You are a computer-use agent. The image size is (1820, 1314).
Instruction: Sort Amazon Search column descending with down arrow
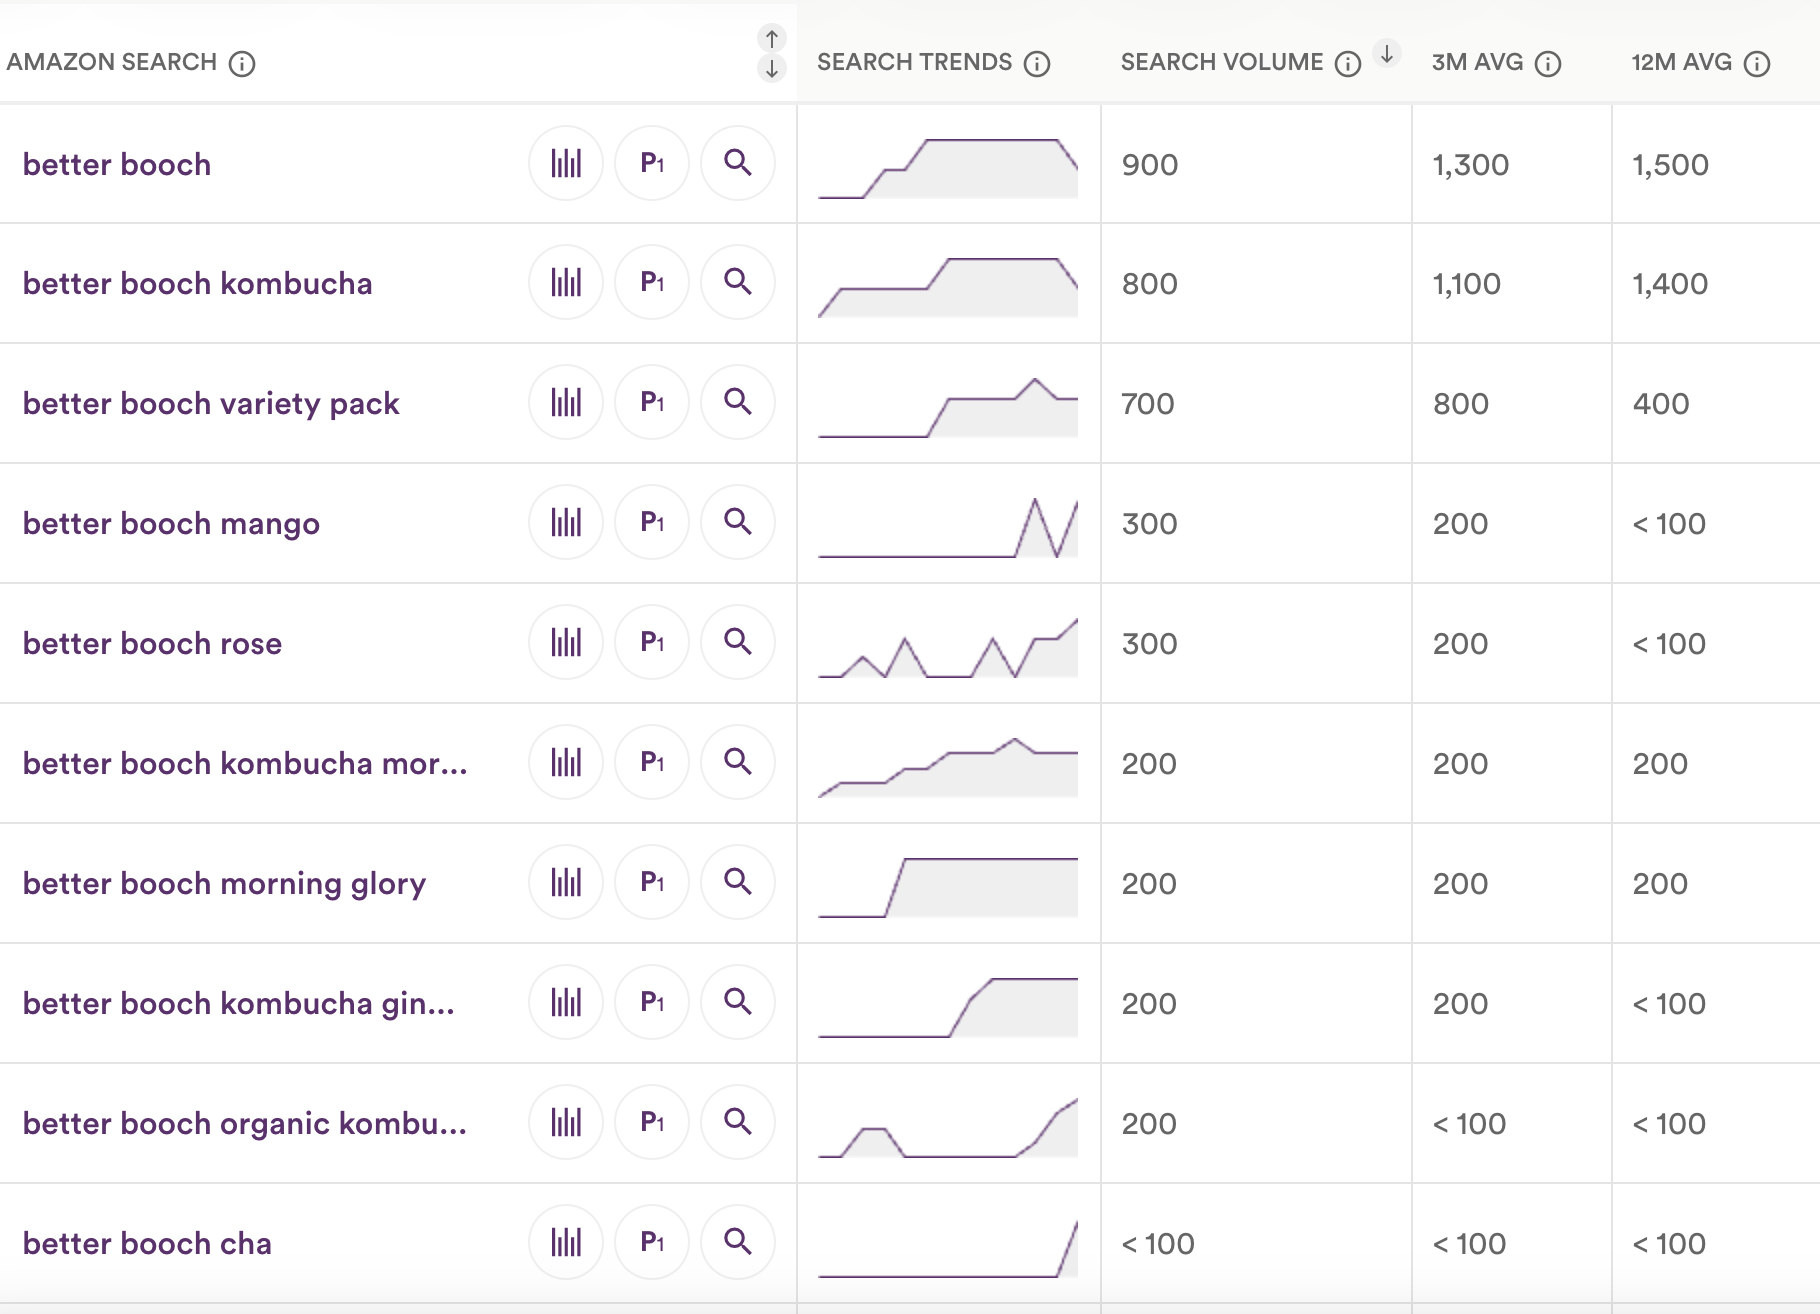point(772,69)
